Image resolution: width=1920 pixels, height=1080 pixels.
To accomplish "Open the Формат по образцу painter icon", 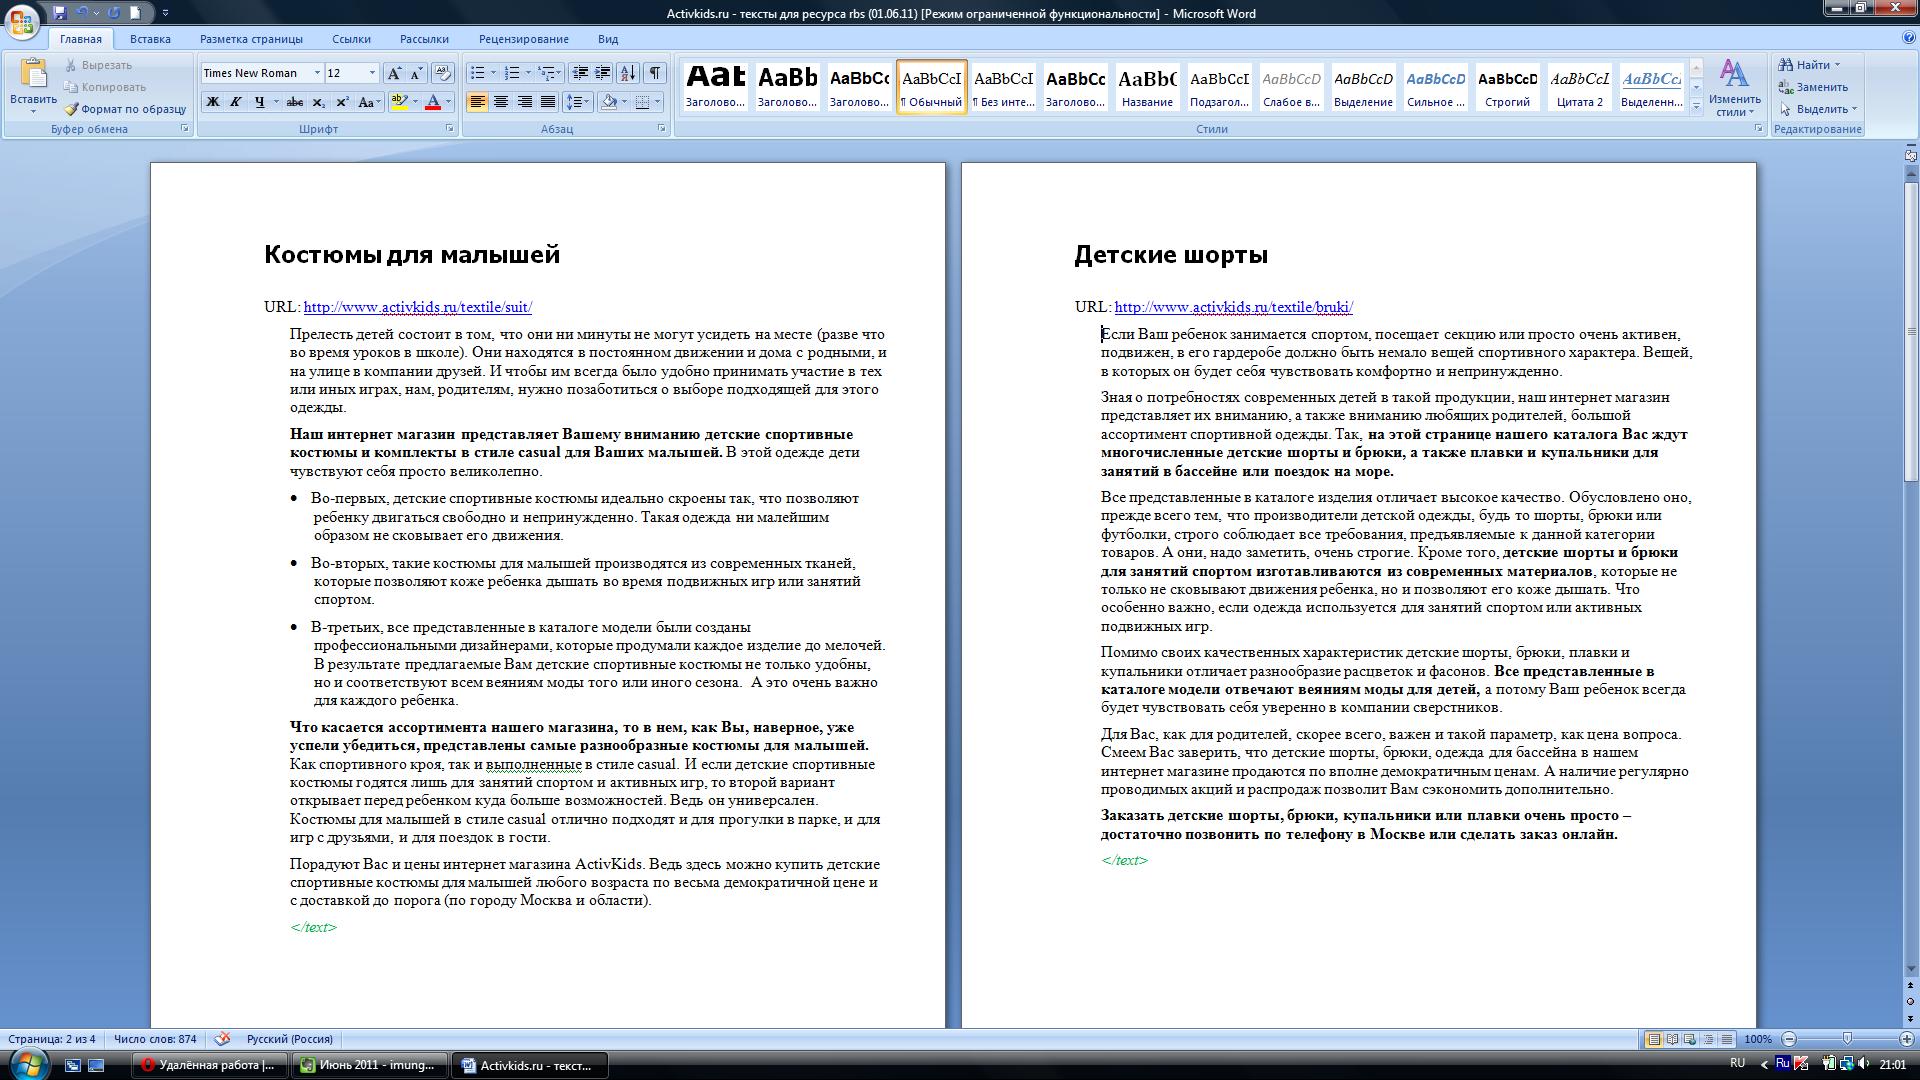I will point(75,110).
